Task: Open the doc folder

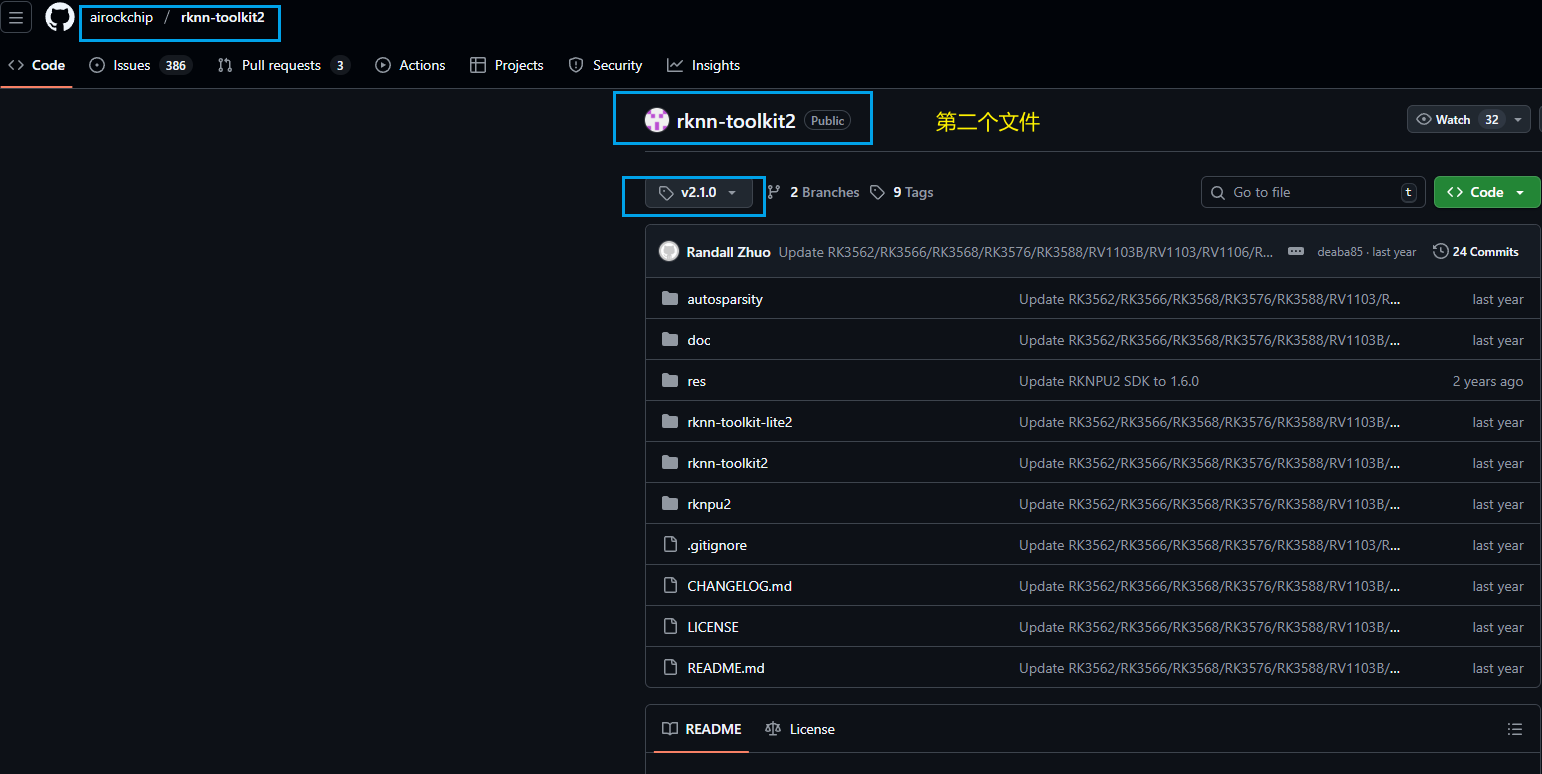Action: tap(699, 340)
